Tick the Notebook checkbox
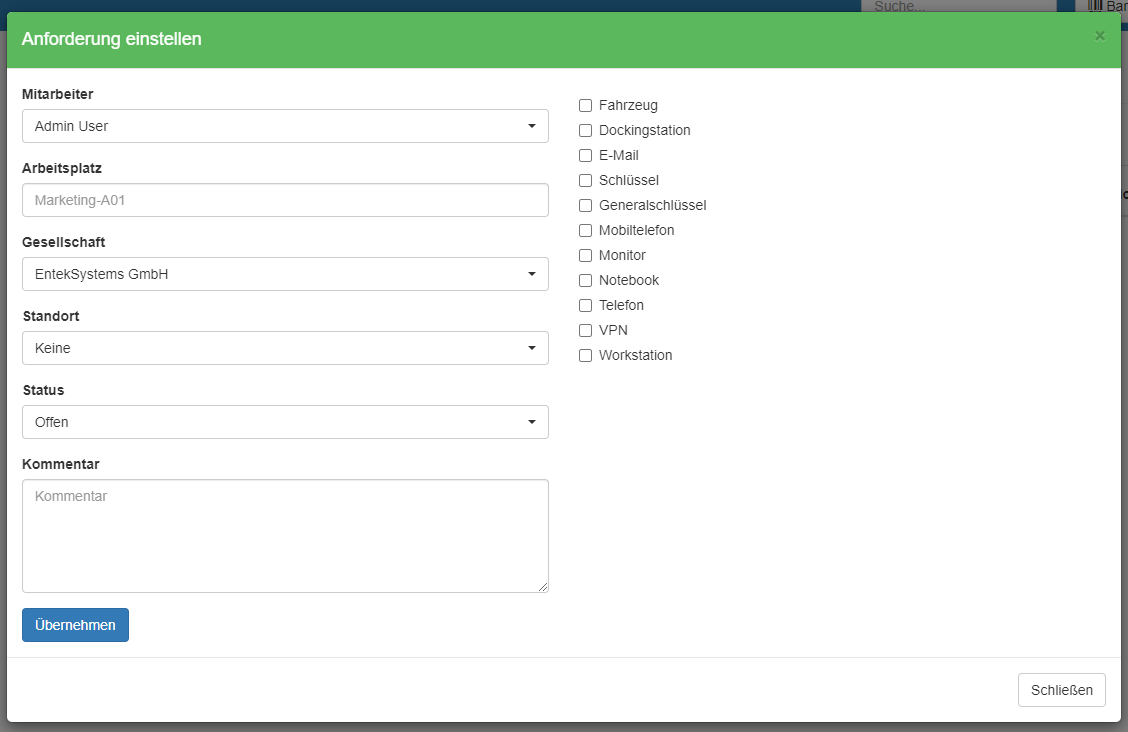 586,280
